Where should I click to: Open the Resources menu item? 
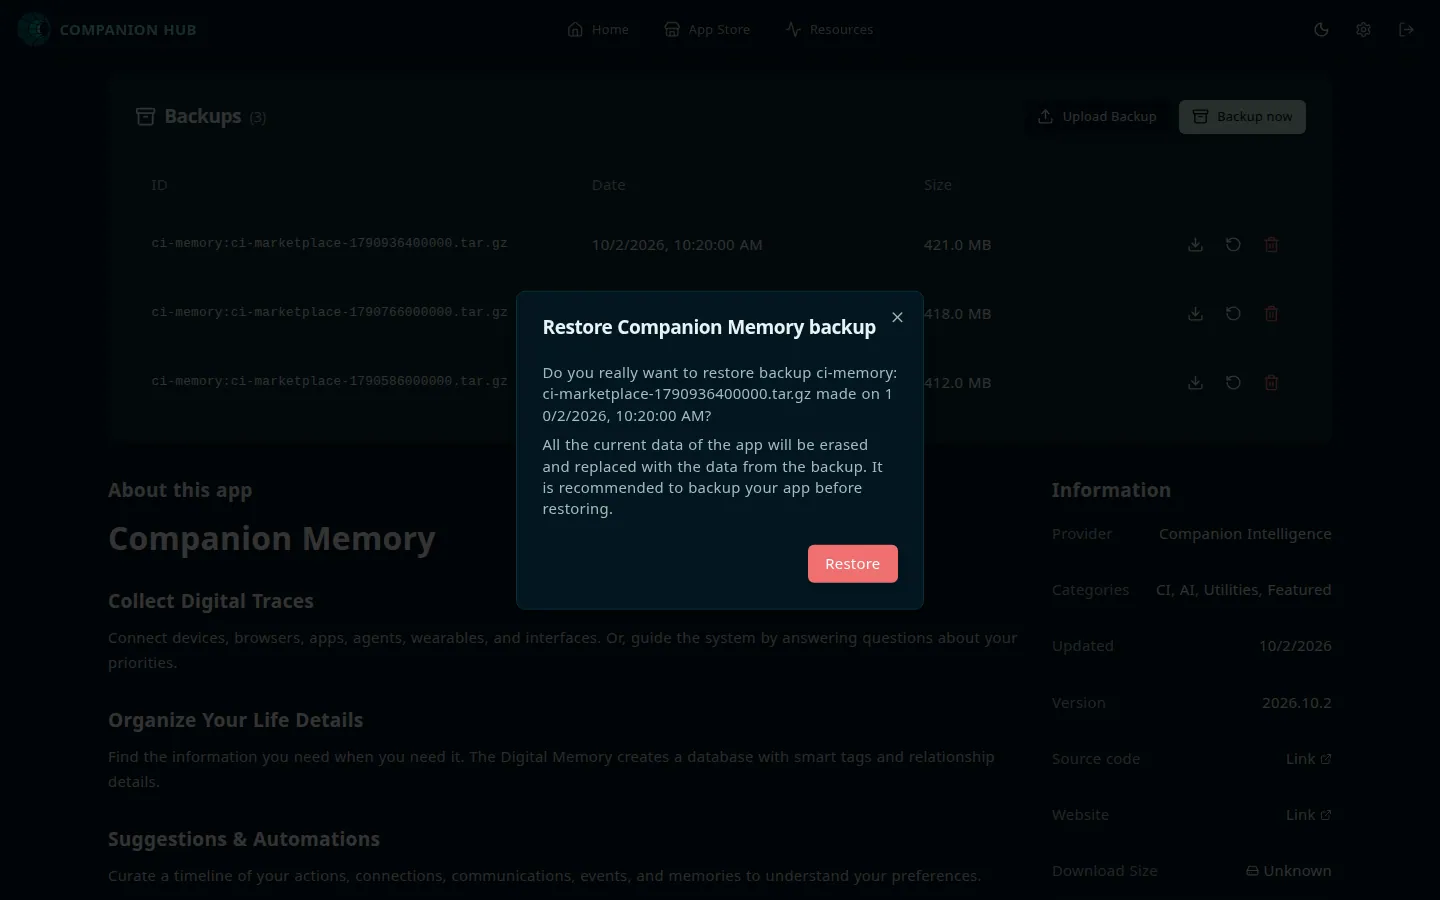pyautogui.click(x=829, y=30)
